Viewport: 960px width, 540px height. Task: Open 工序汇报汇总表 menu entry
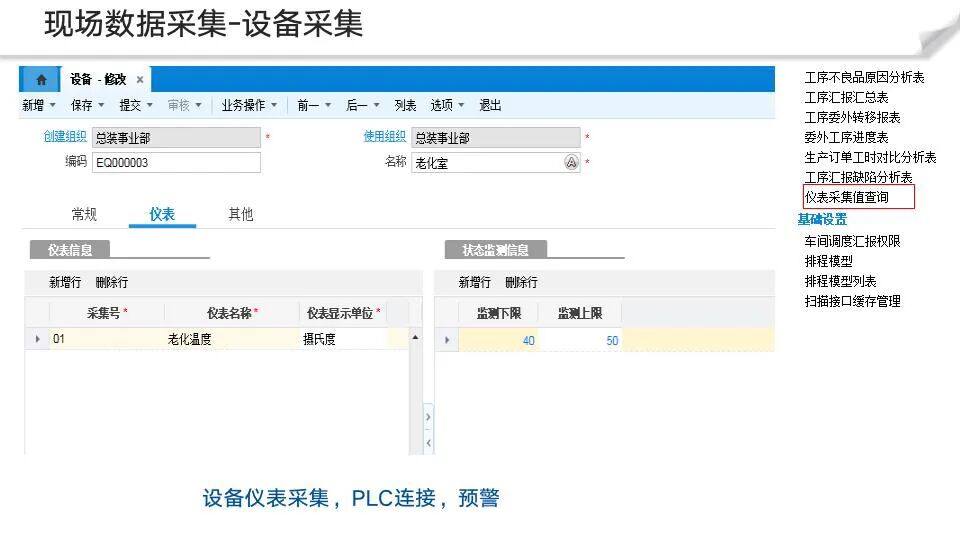tap(846, 97)
